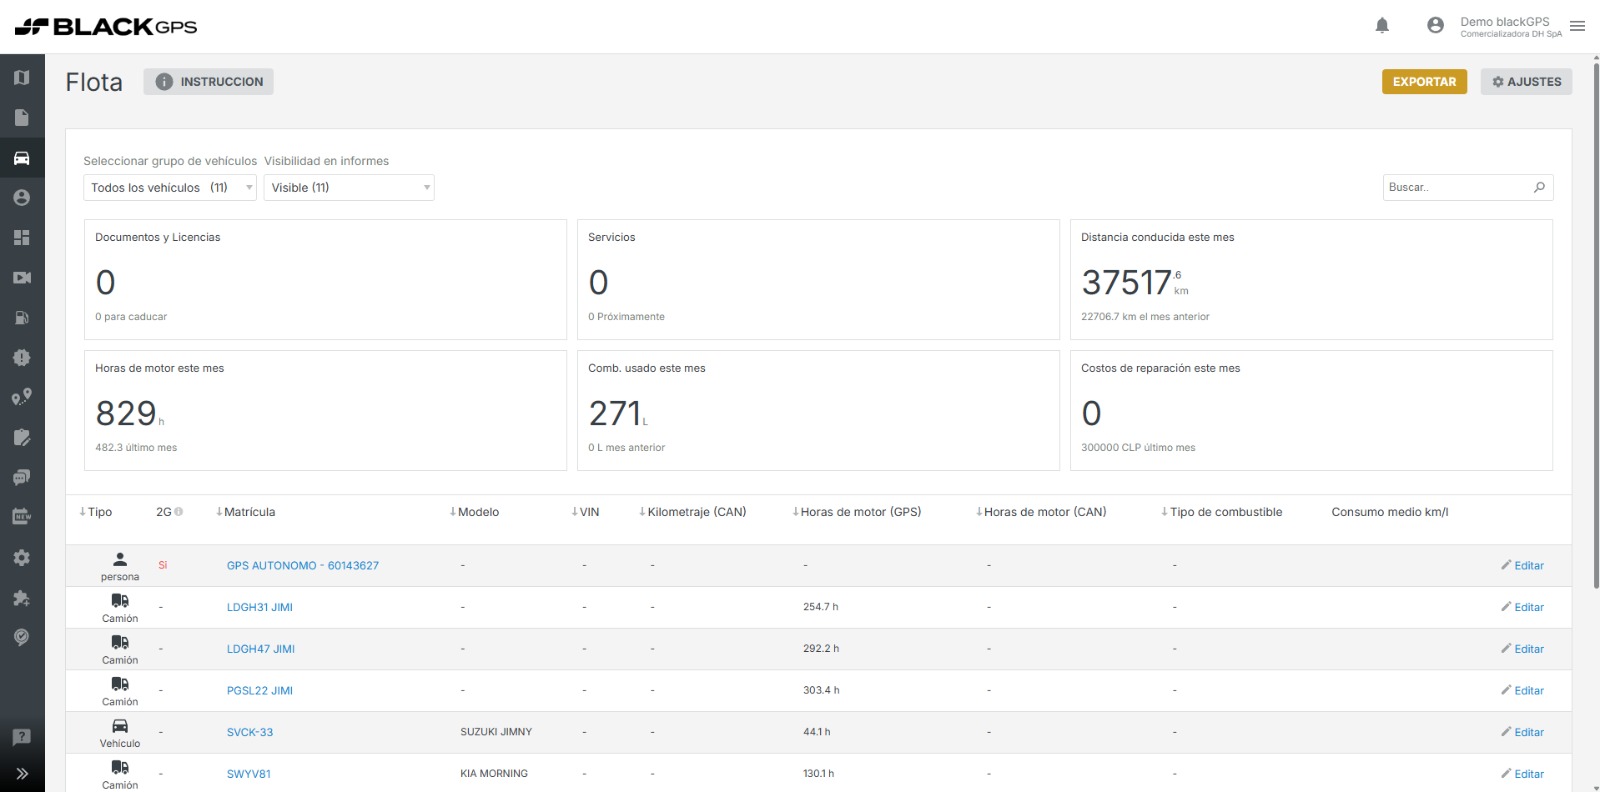The width and height of the screenshot is (1600, 792).
Task: Open the LDGH31 JIMI vehicle link
Action: tap(259, 607)
